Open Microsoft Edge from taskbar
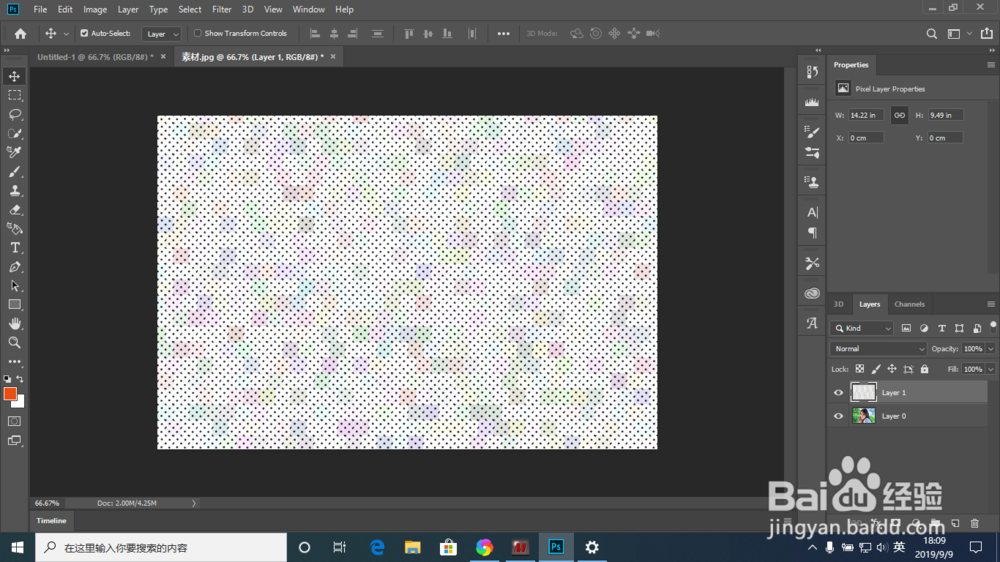 point(377,547)
